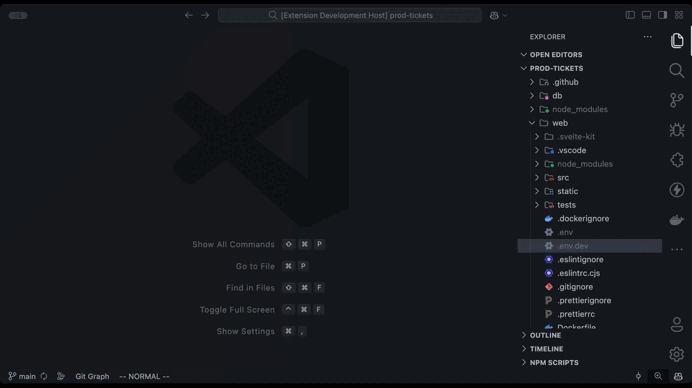Click the Copilot status bar icon

pos(678,376)
